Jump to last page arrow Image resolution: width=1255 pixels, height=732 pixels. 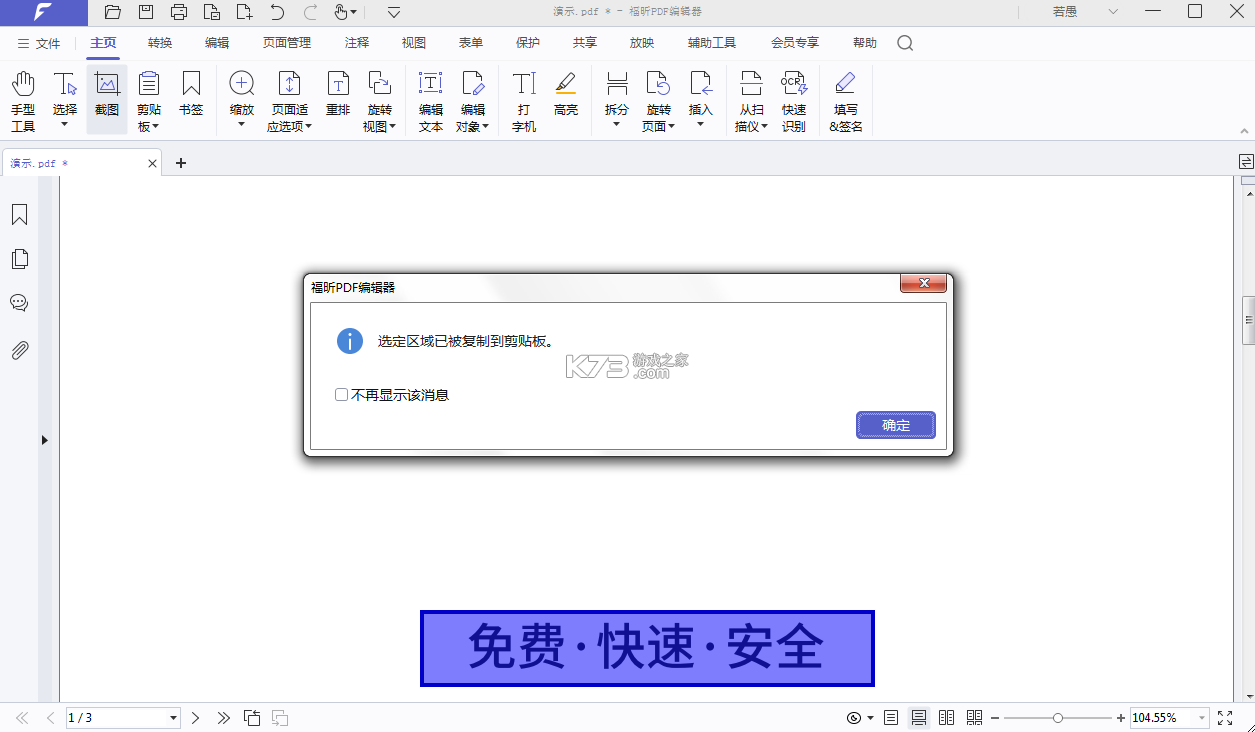[x=224, y=718]
